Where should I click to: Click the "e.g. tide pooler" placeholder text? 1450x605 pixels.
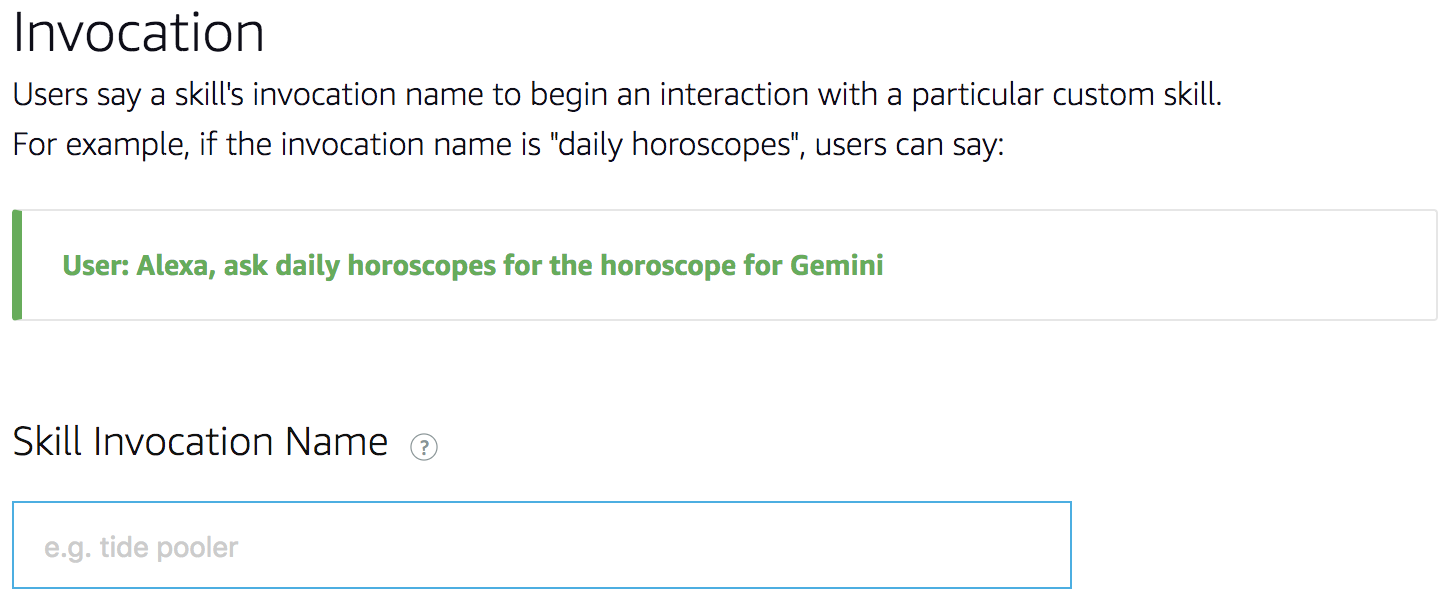[141, 548]
